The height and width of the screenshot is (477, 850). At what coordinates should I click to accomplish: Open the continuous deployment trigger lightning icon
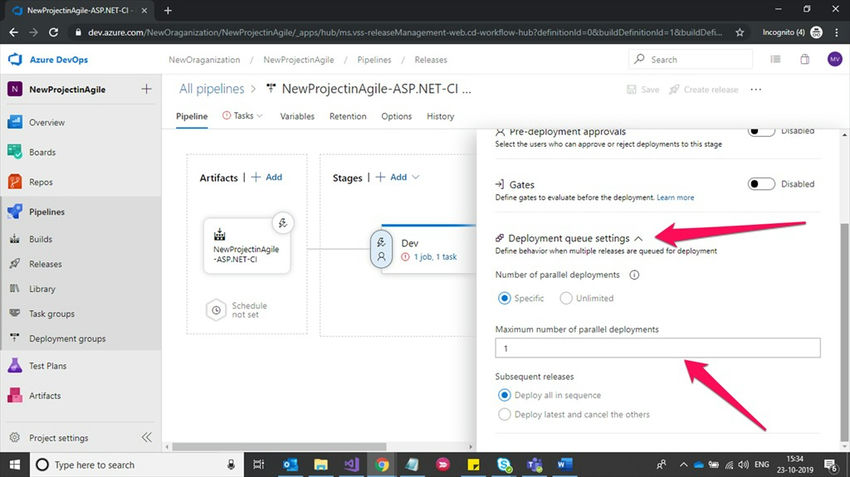point(283,223)
